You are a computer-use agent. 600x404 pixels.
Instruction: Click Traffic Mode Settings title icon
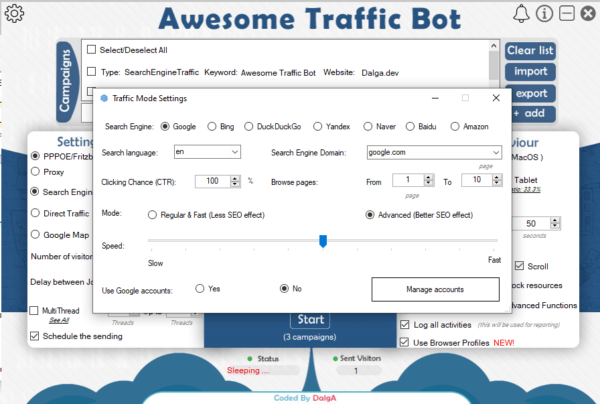click(x=104, y=98)
